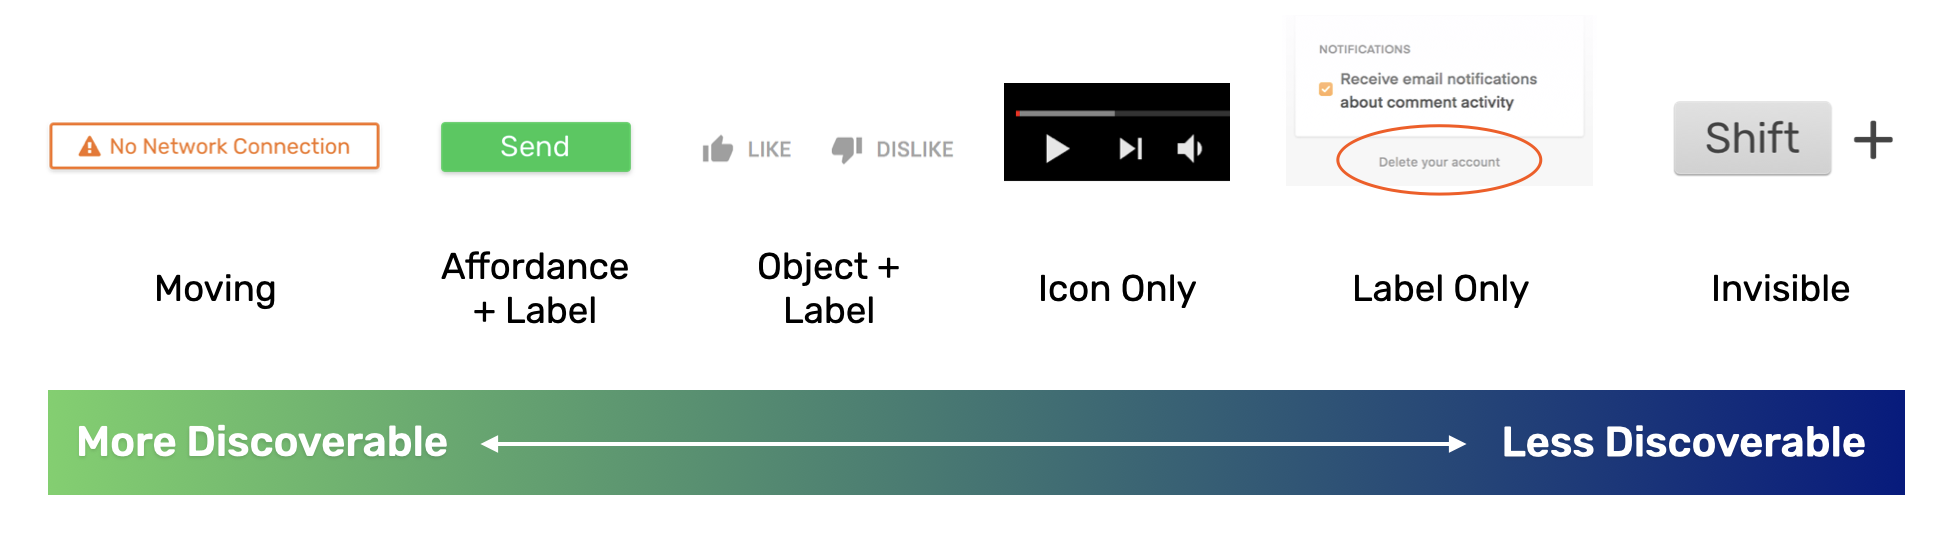Image resolution: width=1946 pixels, height=538 pixels.
Task: Click the Delete your account link
Action: click(1439, 162)
